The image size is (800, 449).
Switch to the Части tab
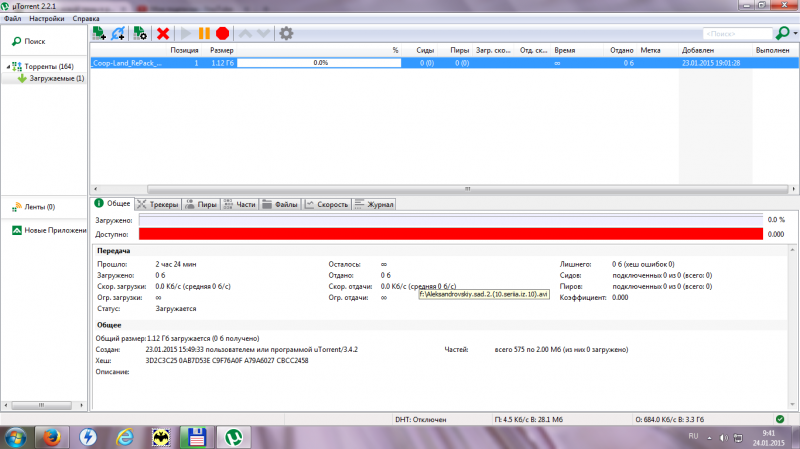pos(240,205)
